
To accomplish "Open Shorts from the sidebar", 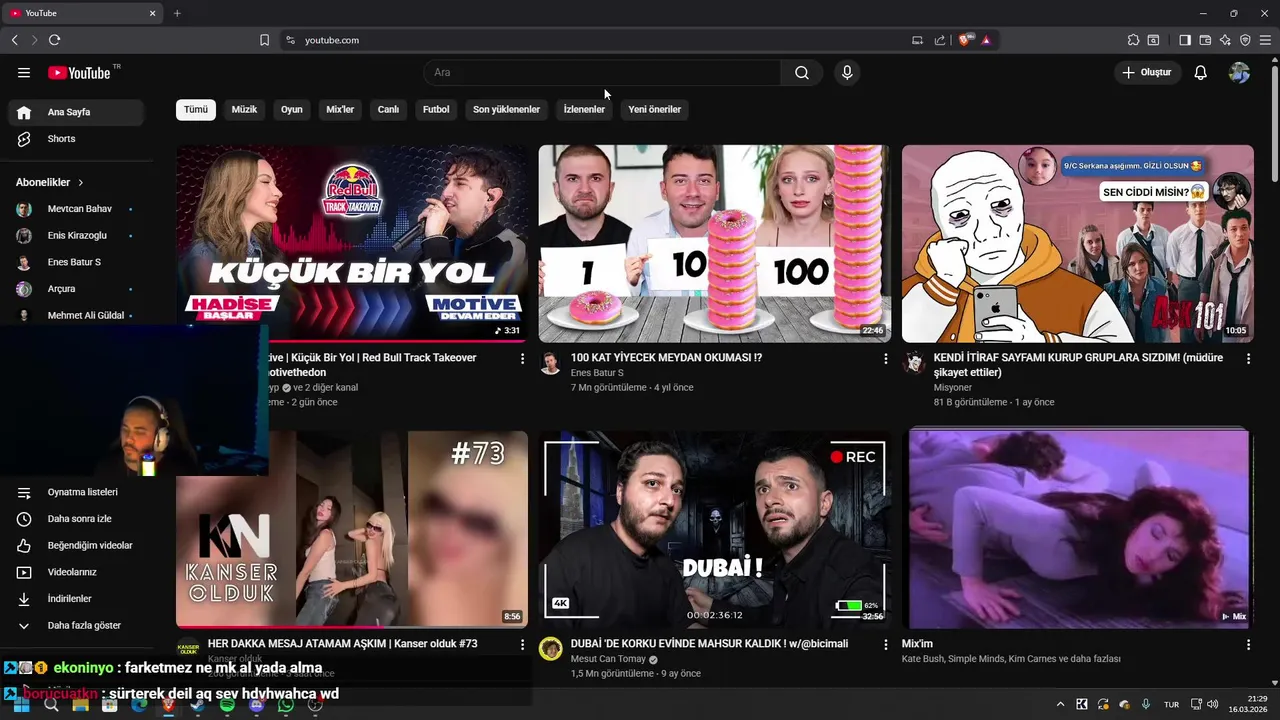I will tap(76, 139).
